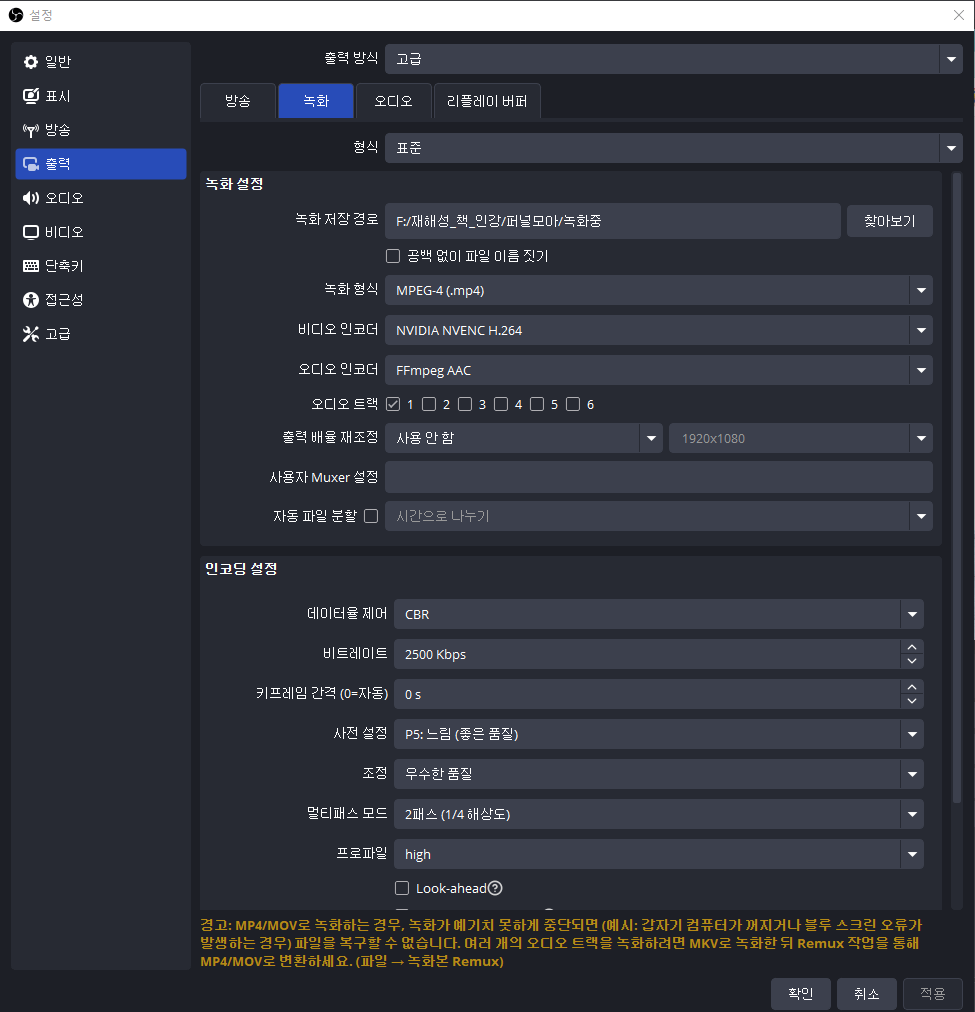Screen dimensions: 975x1012
Task: Uncheck audio track 1
Action: coord(393,405)
